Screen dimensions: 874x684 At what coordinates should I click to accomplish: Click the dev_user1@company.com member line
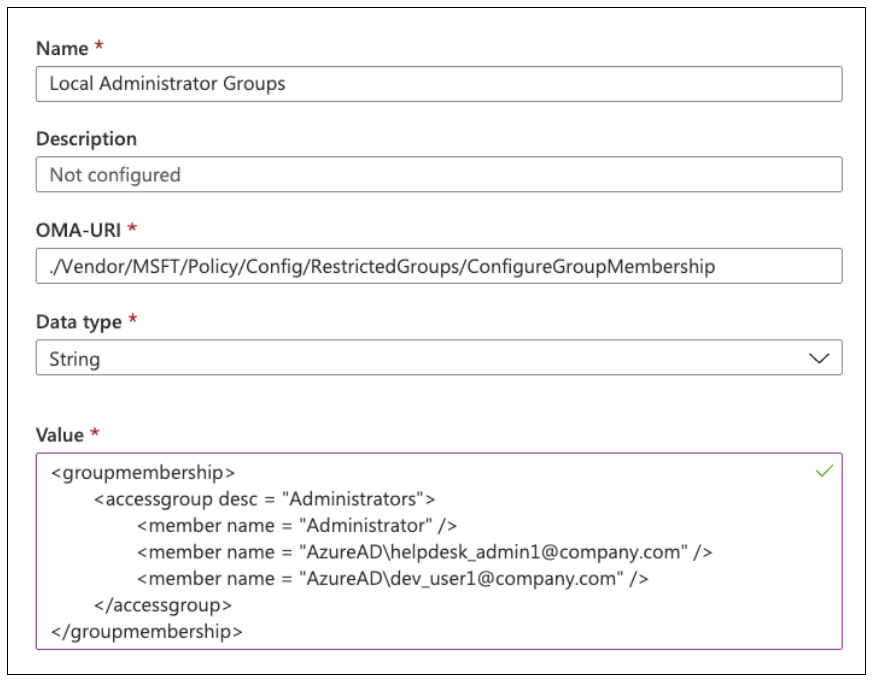point(393,579)
